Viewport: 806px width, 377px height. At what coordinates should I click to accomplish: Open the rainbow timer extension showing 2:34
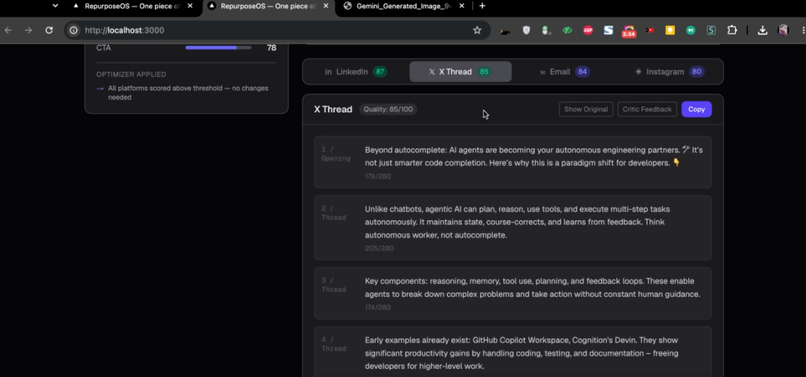point(629,32)
